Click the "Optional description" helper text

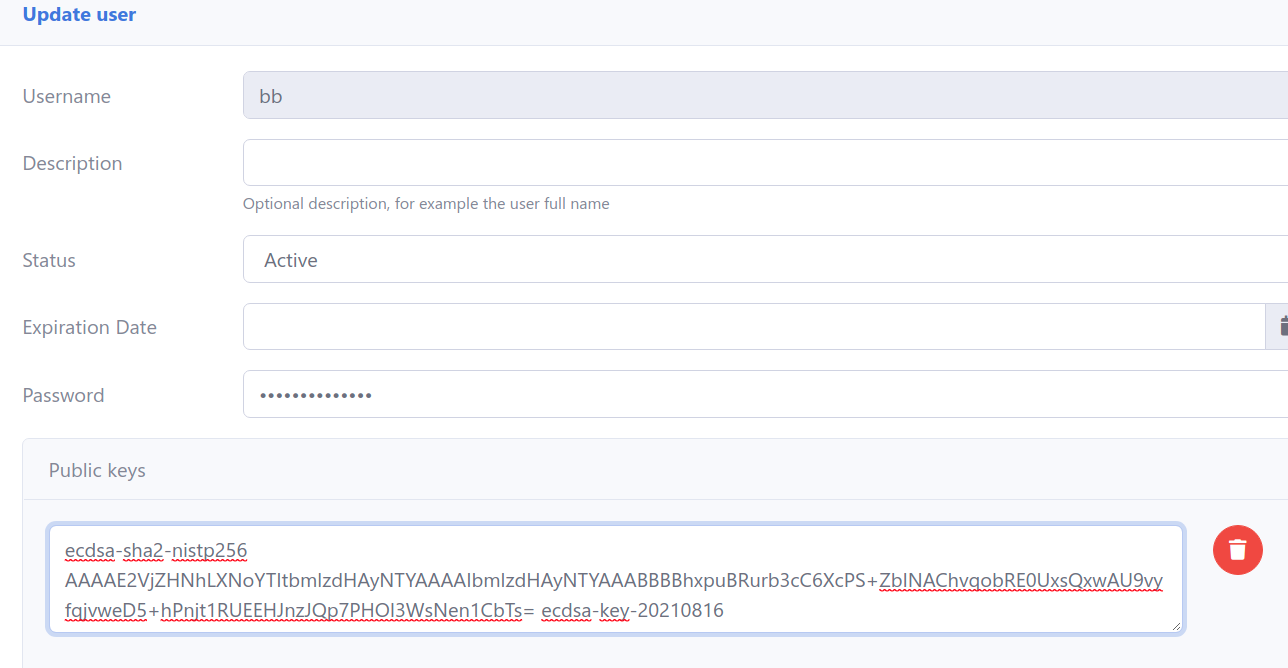pyautogui.click(x=426, y=203)
